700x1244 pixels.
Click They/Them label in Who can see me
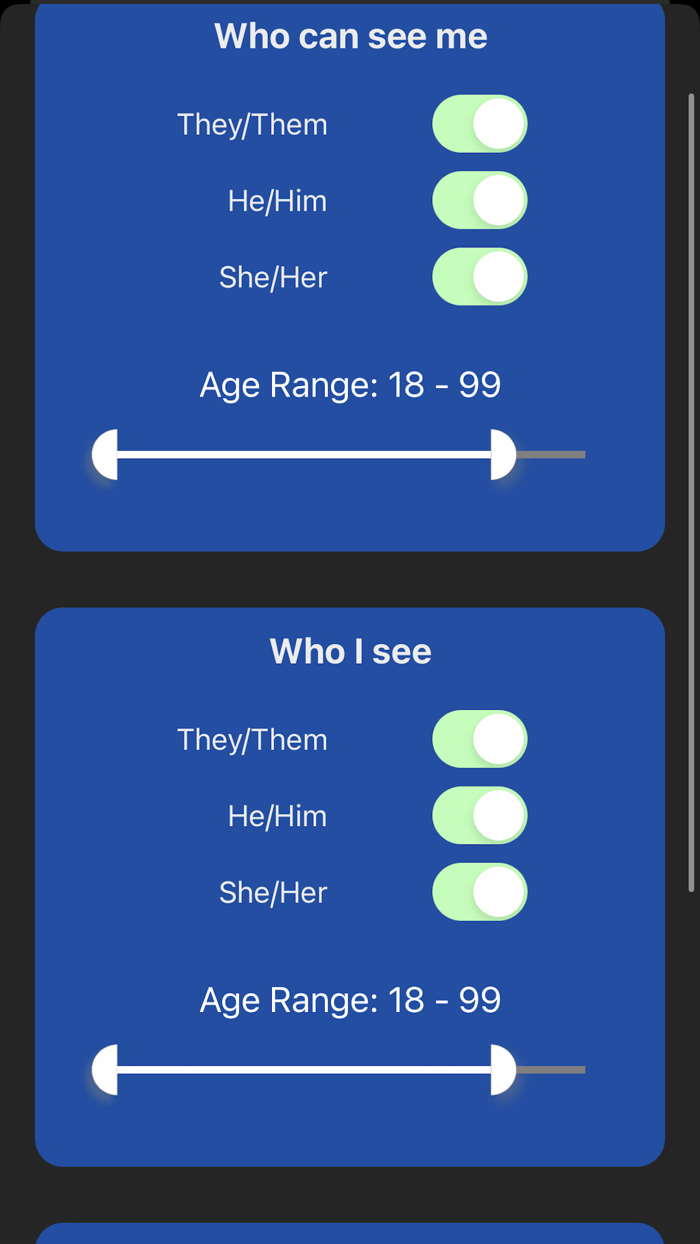pos(252,125)
